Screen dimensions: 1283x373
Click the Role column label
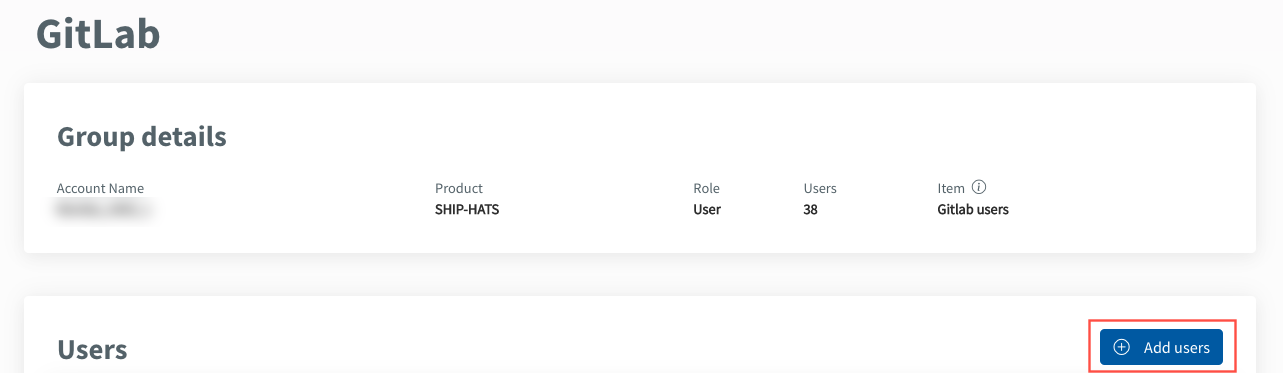pos(706,188)
